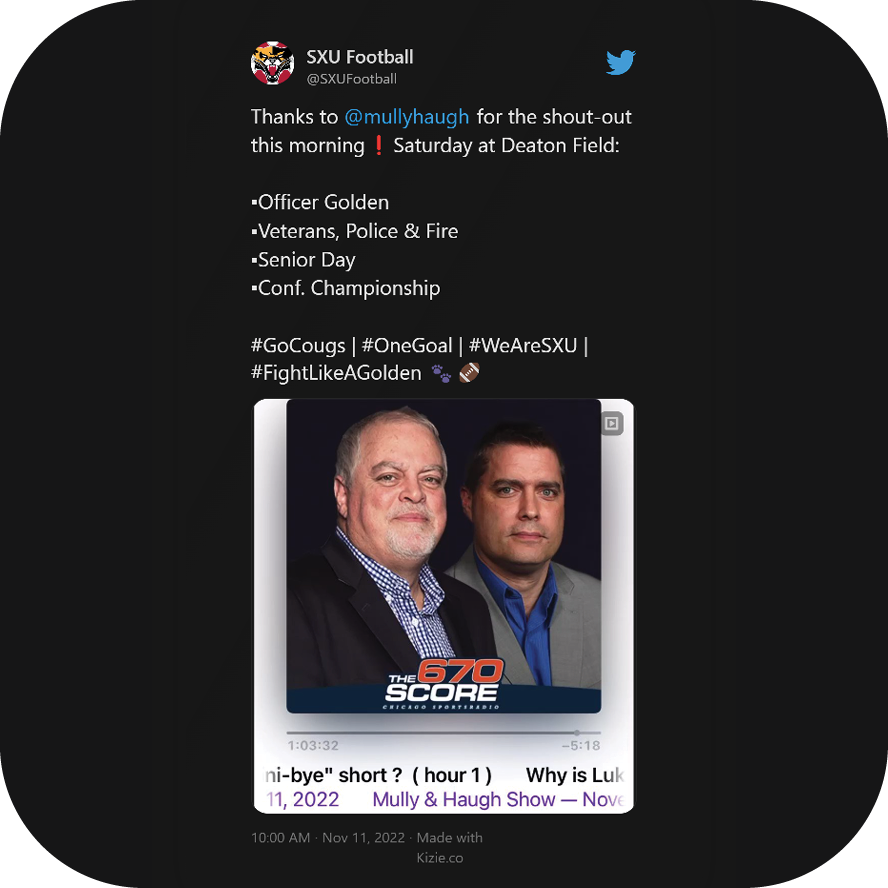The image size is (888, 888).
Task: Click the Twitter bird logo
Action: click(x=621, y=62)
